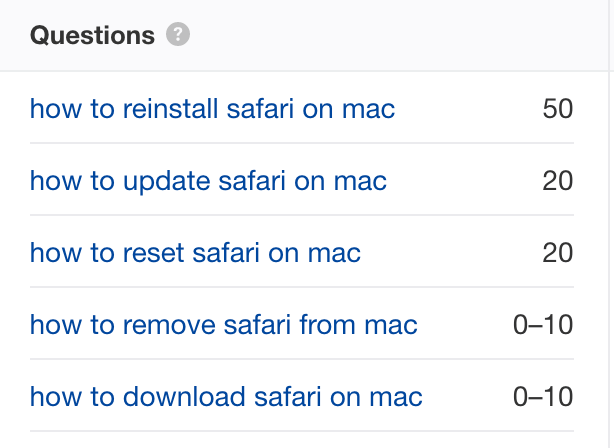Click blank space in the update safari row

tap(460, 181)
